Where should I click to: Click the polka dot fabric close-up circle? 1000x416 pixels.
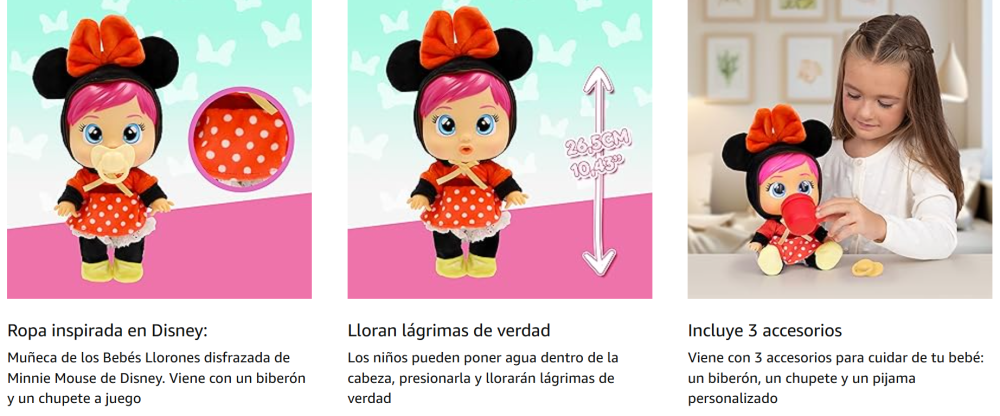pyautogui.click(x=241, y=139)
